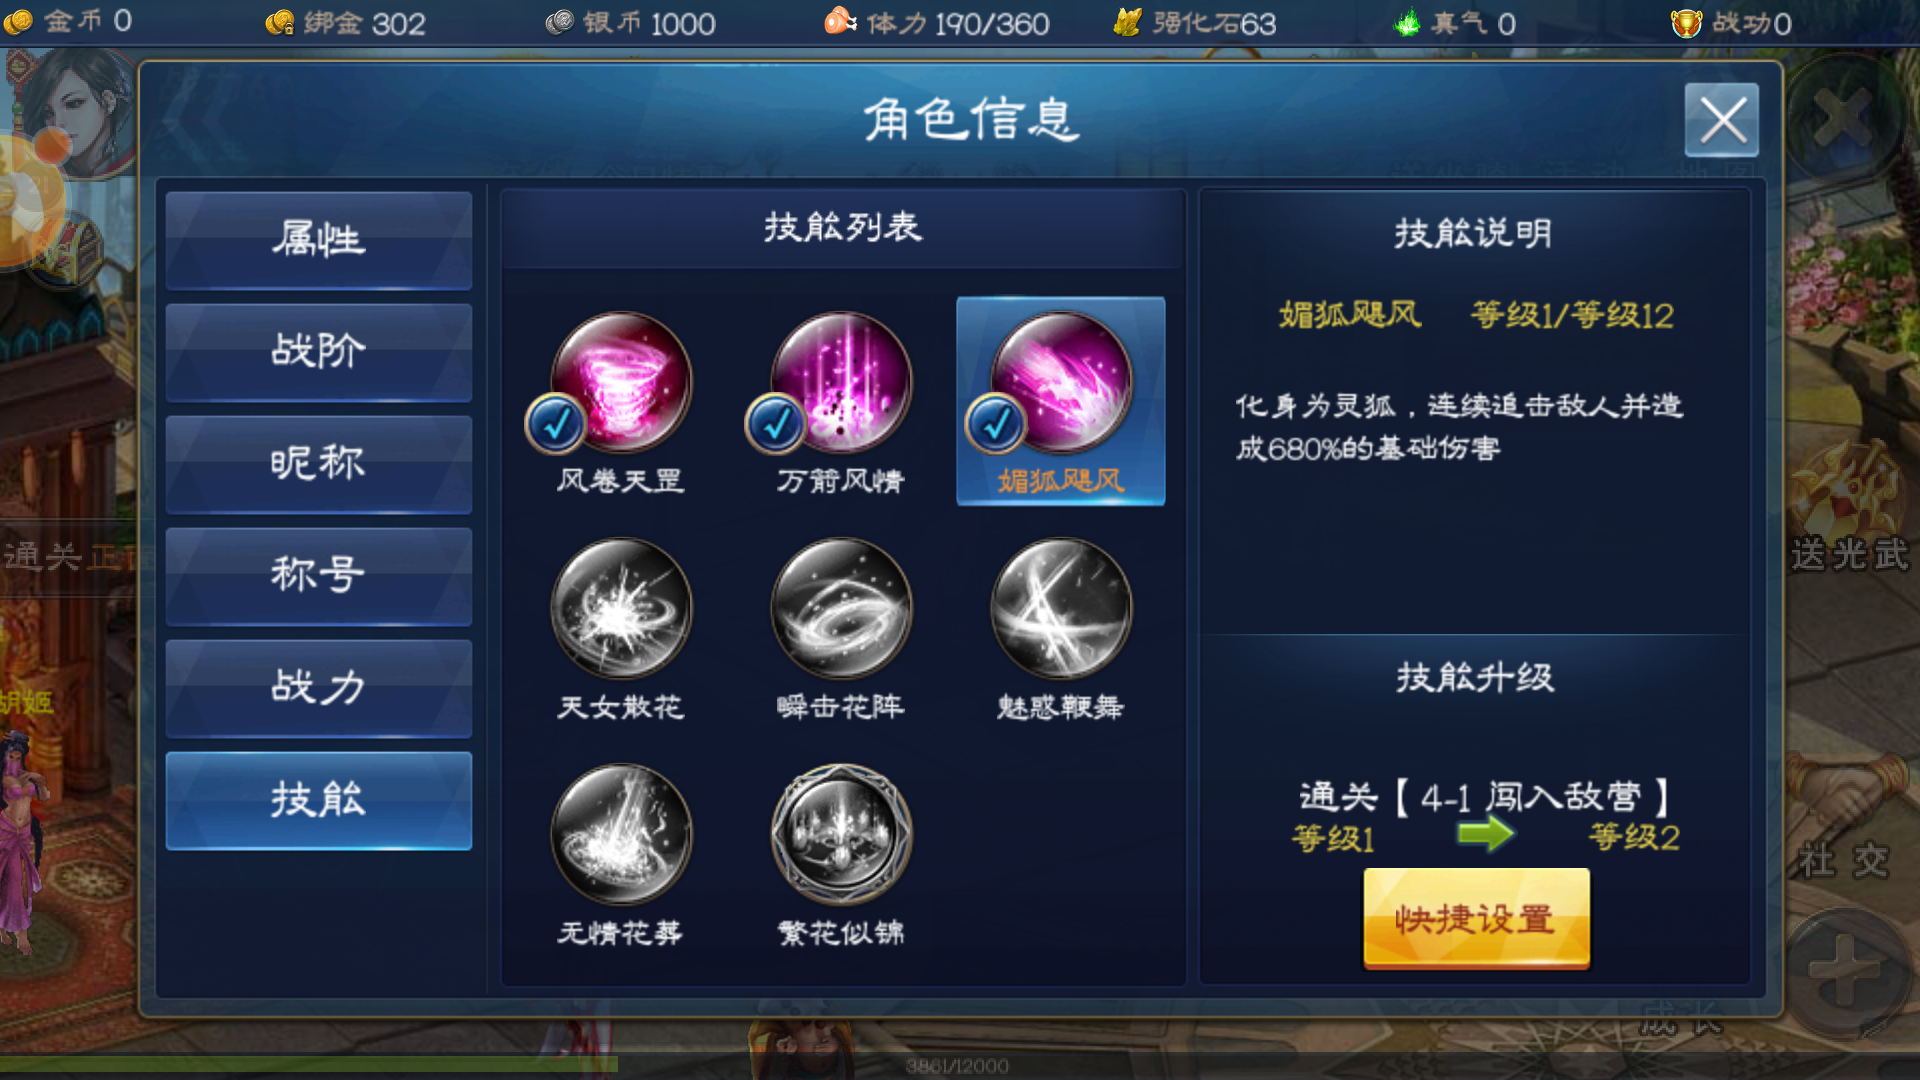
Task: Choose the 媚狐飓风 skill icon
Action: click(1061, 382)
